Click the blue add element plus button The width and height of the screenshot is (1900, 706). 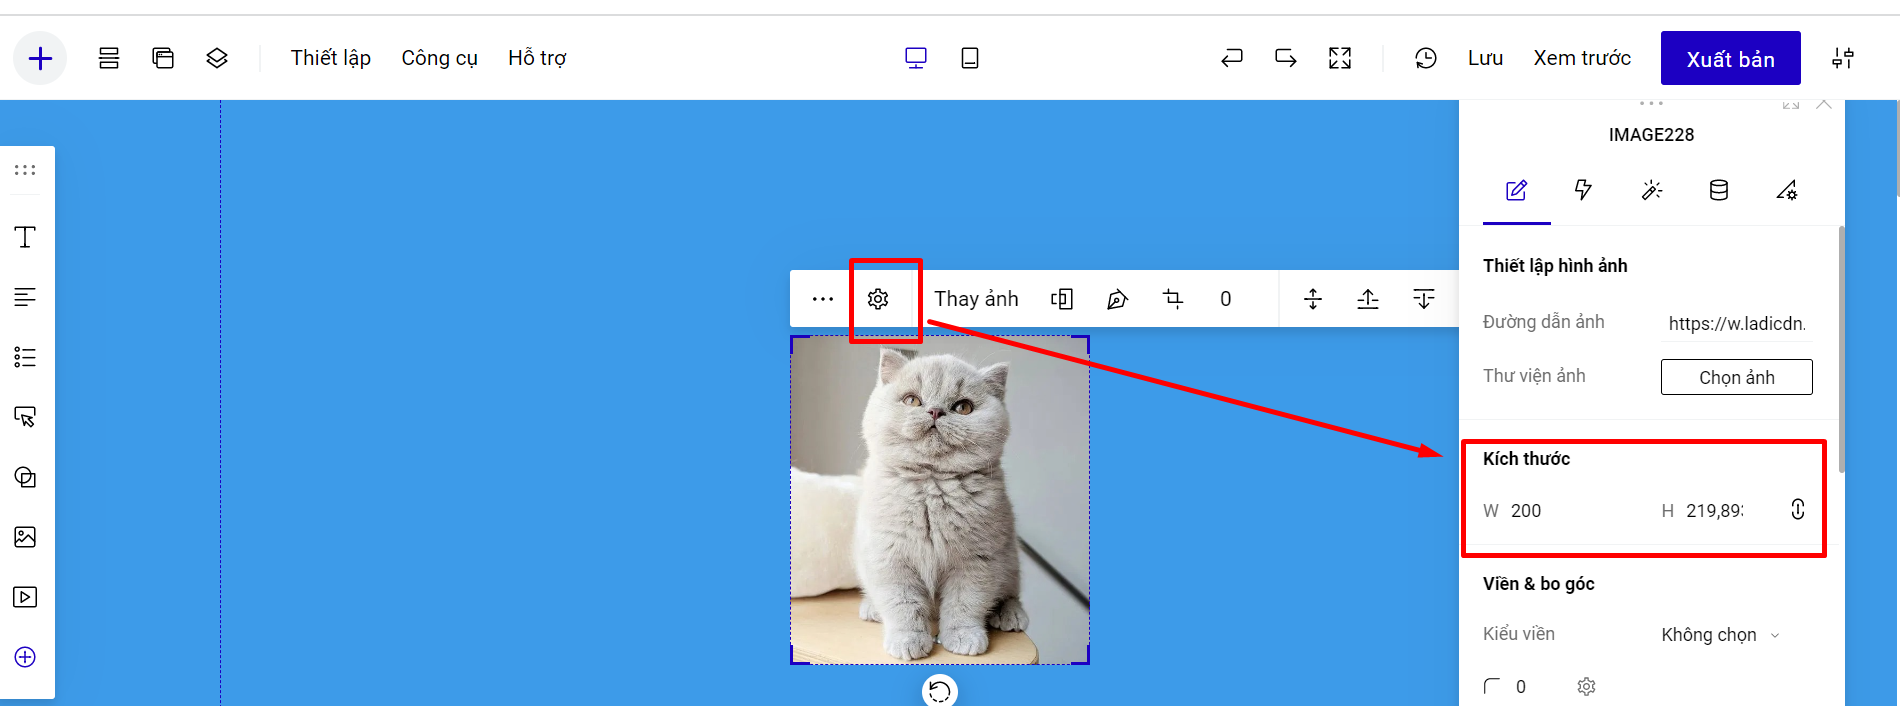coord(40,59)
